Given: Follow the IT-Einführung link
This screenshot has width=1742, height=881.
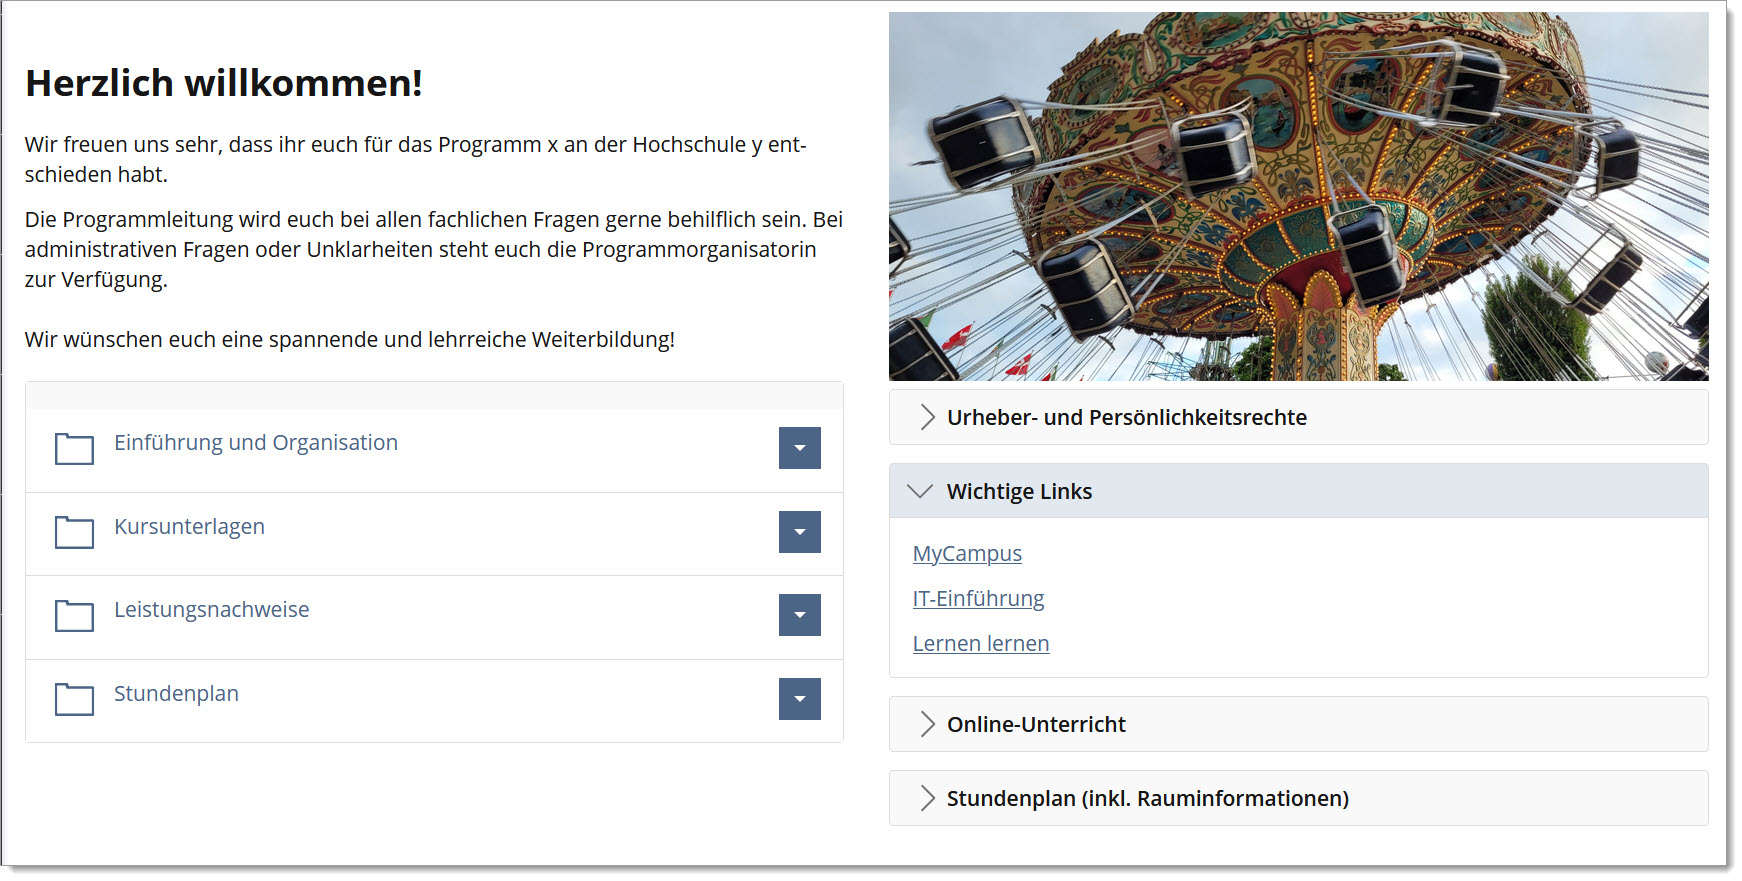Looking at the screenshot, I should [x=978, y=599].
